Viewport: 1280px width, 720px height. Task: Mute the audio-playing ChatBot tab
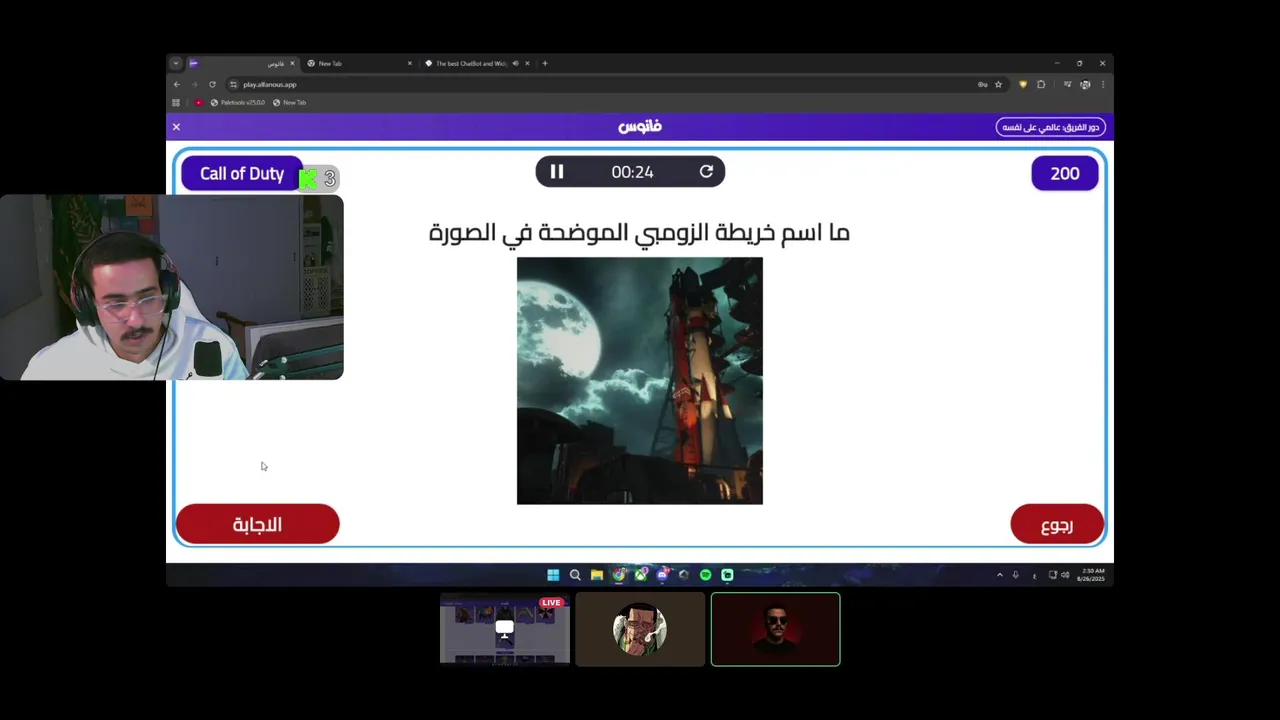(x=515, y=63)
